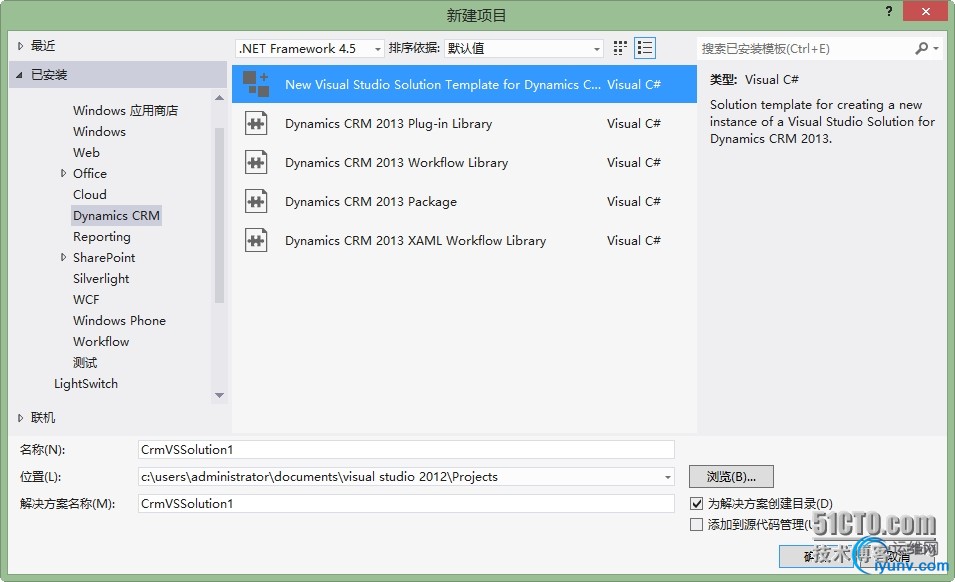Select the WCF category

tap(86, 300)
